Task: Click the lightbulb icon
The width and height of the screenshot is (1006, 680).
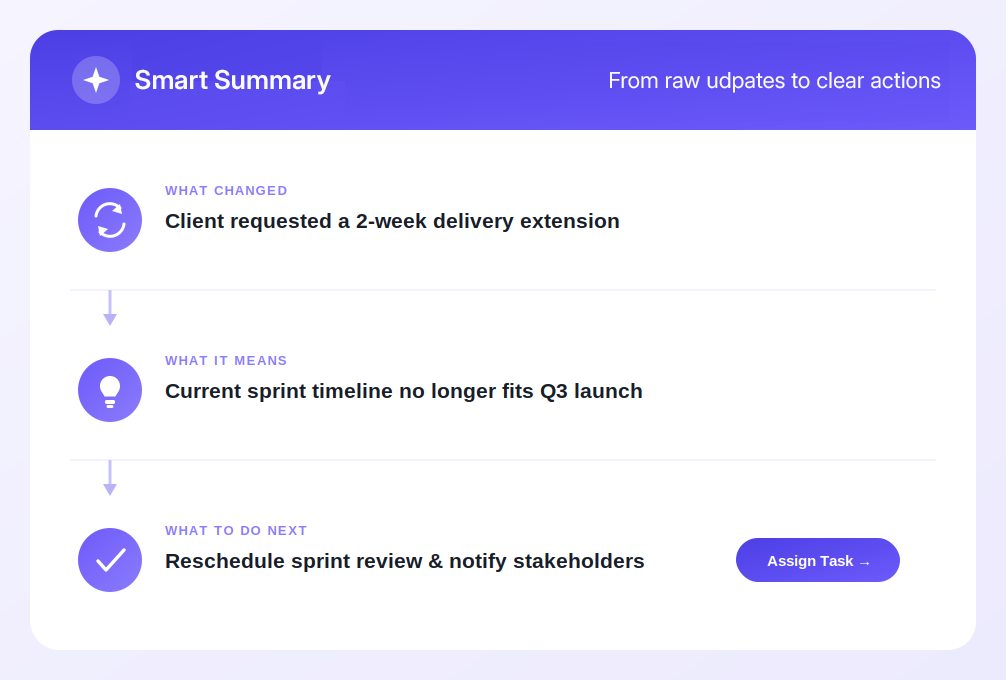Action: [x=110, y=390]
